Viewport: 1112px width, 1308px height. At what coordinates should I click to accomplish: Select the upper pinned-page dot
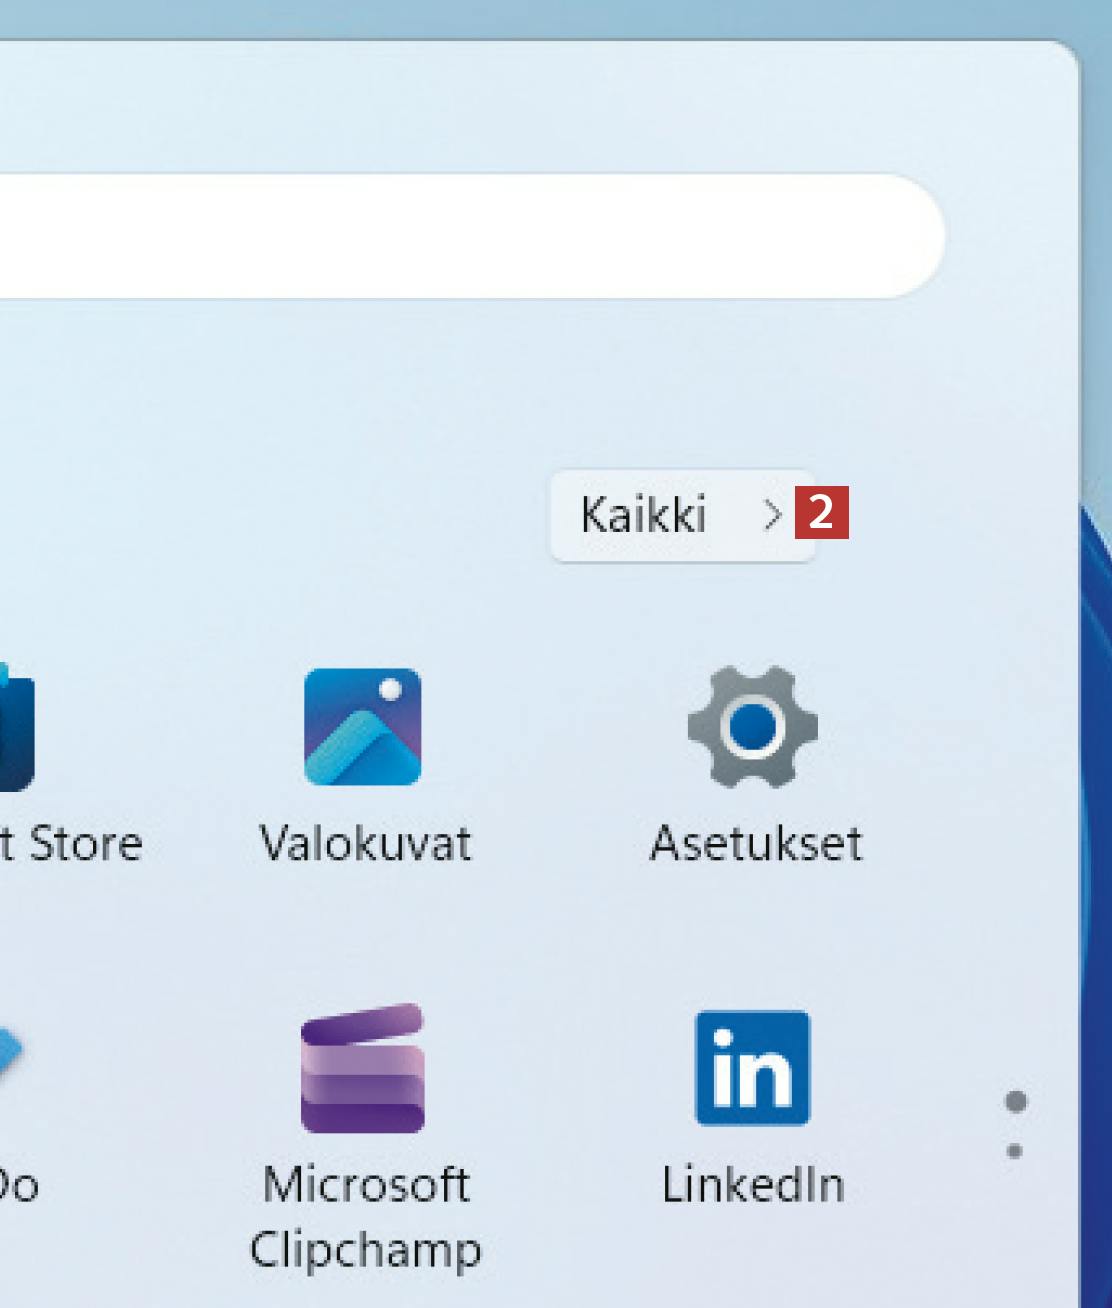pos(1015,1102)
